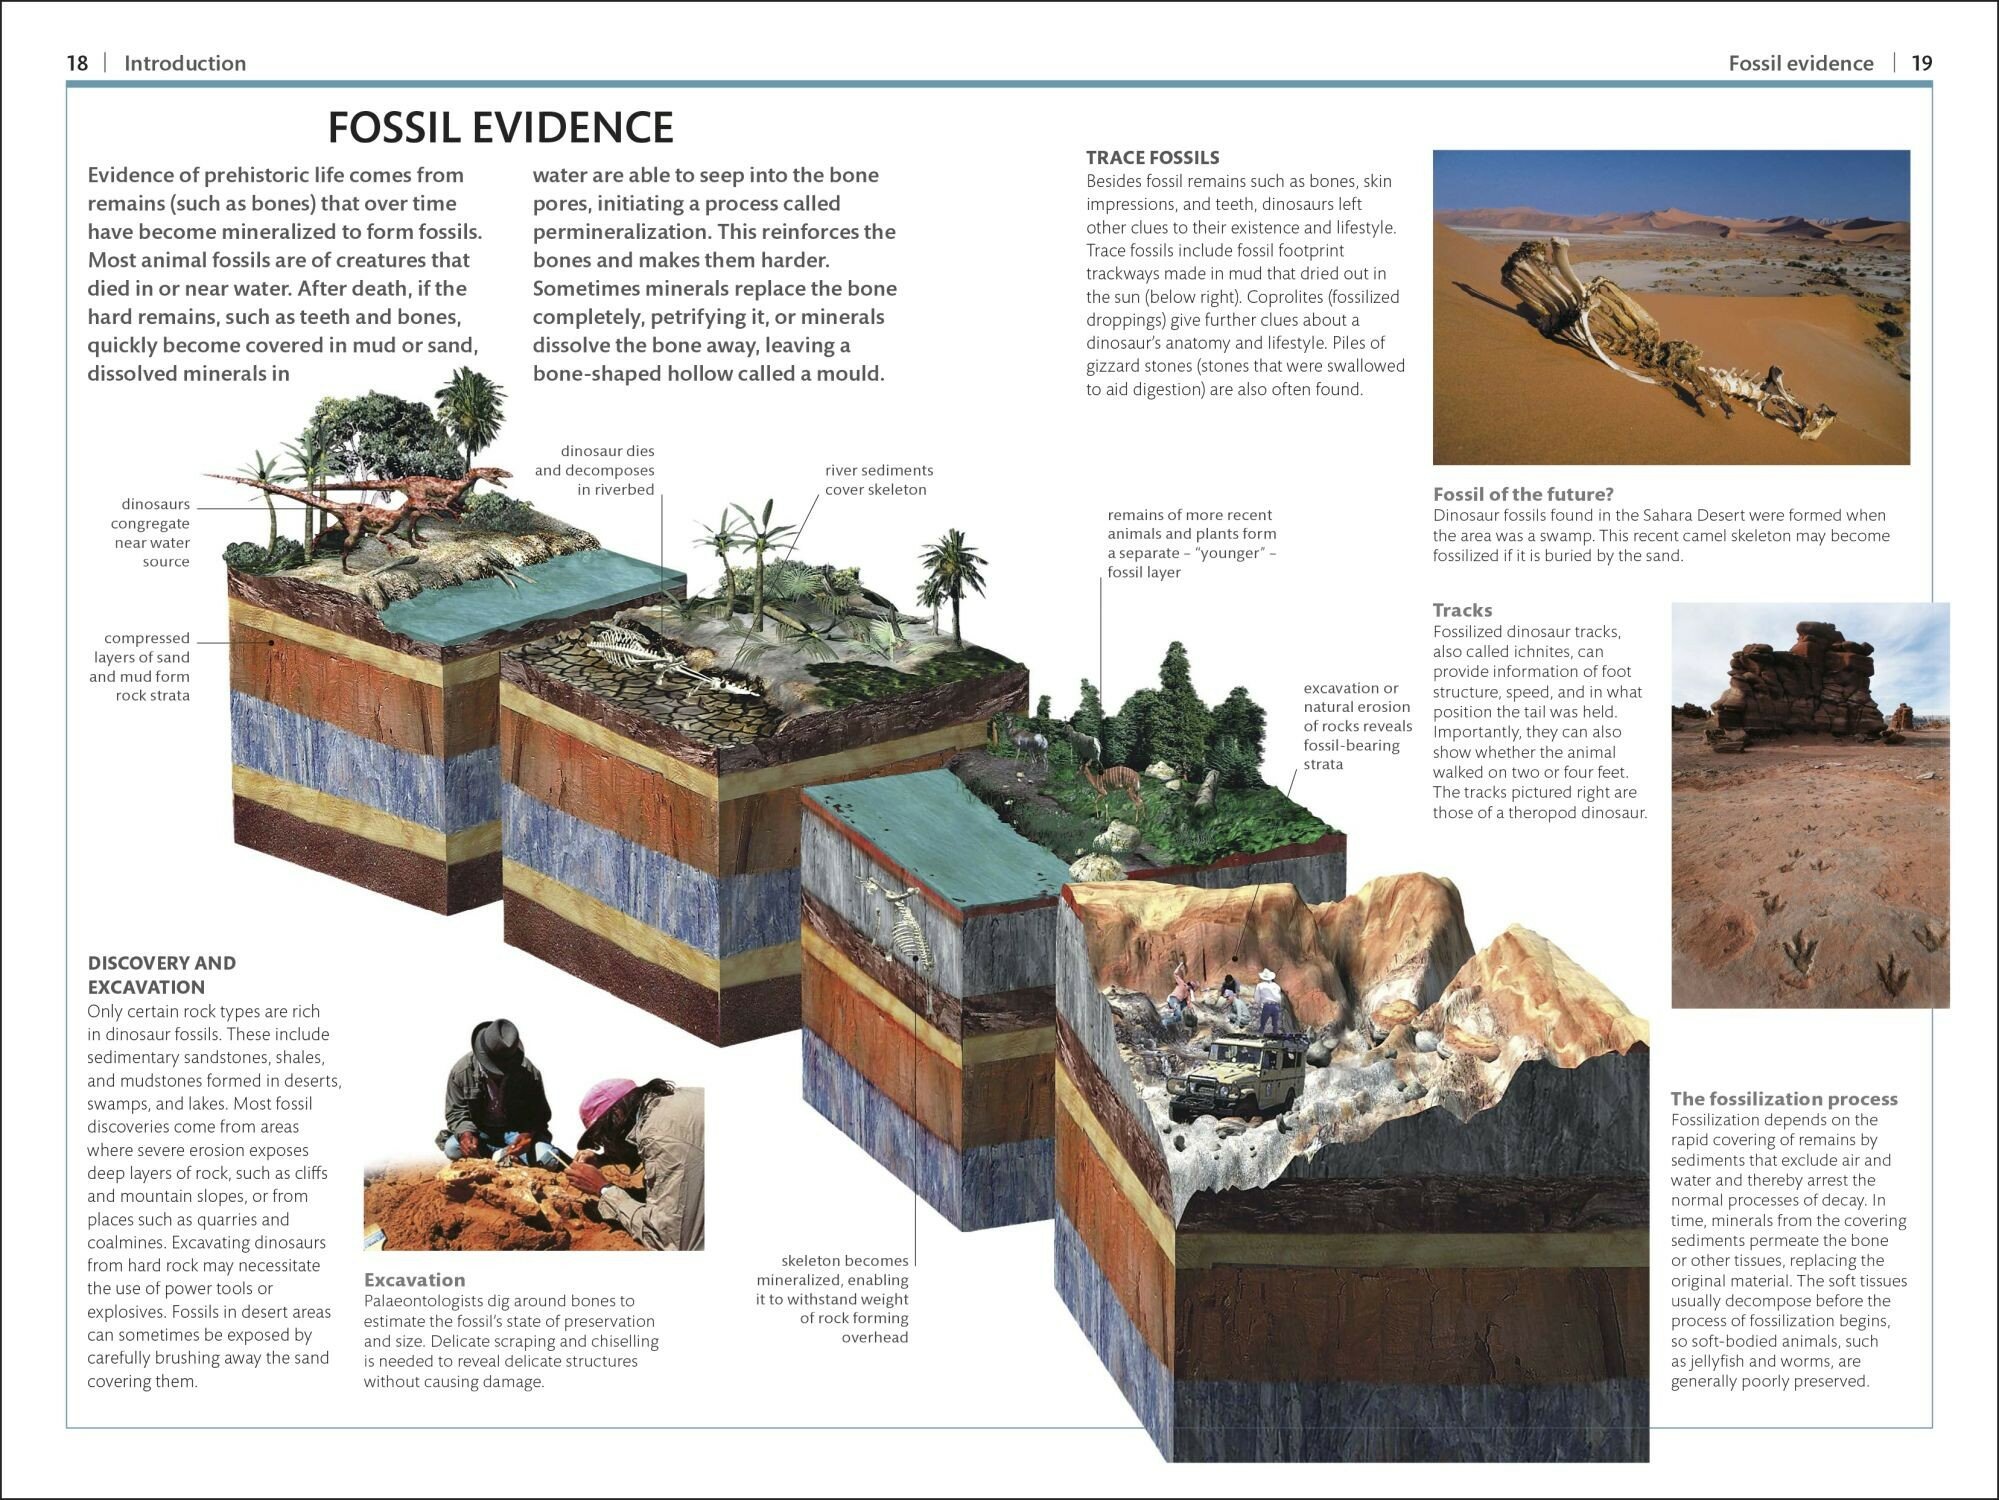Click 'The fossilization process' heading
Viewport: 1999px width, 1500px height.
(x=1783, y=1099)
